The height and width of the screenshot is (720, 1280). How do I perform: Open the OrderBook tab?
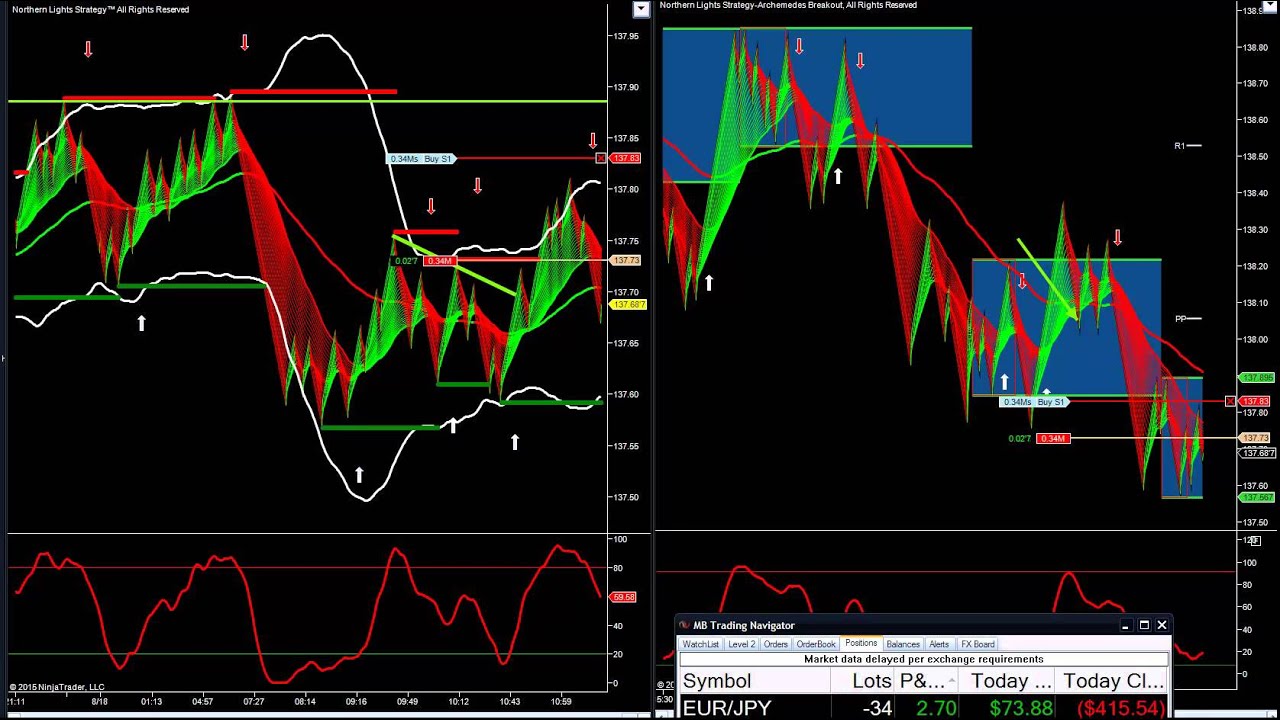coord(815,644)
